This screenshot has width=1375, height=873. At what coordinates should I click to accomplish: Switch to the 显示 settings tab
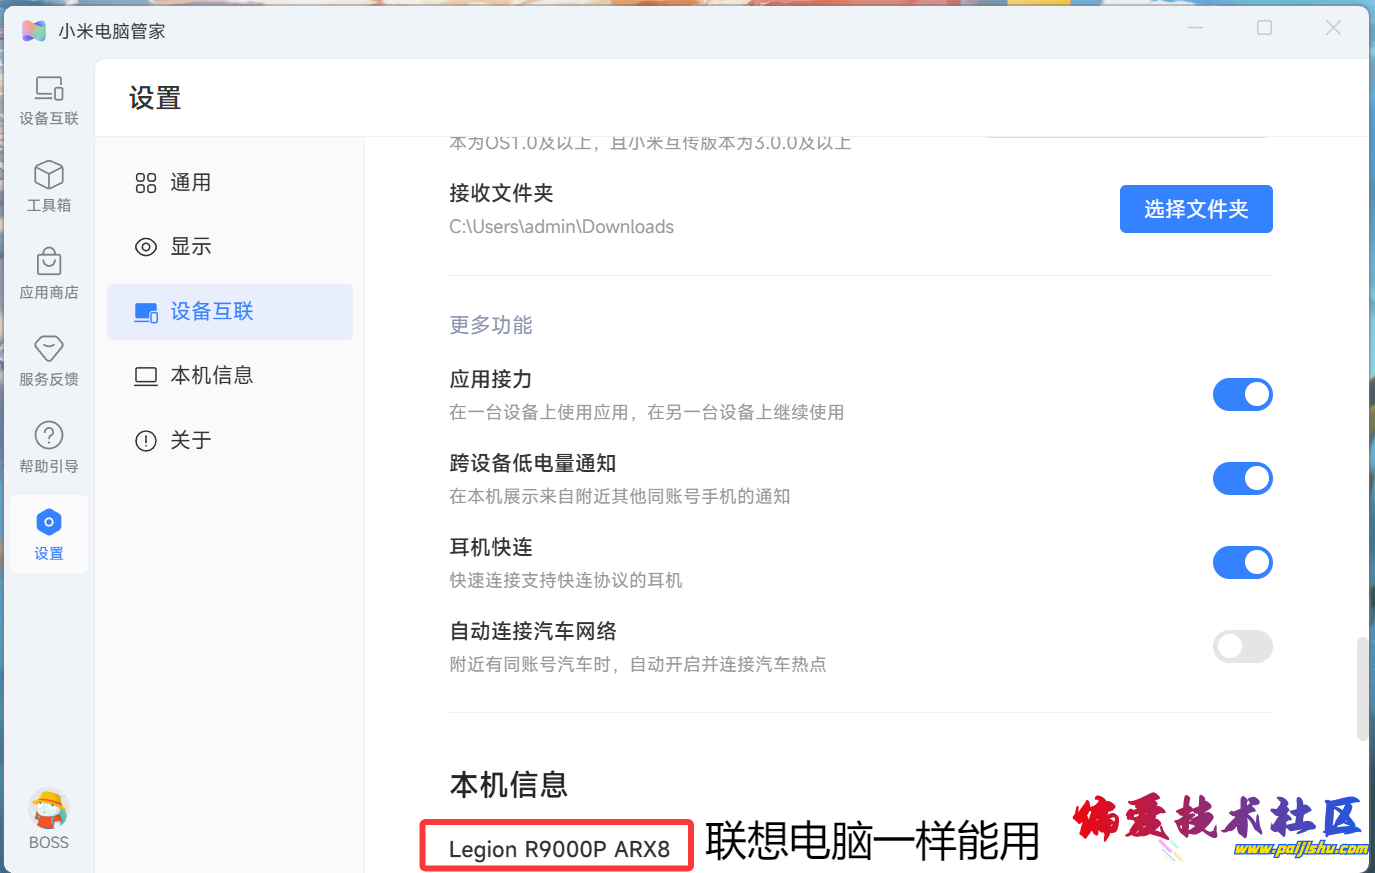pos(190,247)
